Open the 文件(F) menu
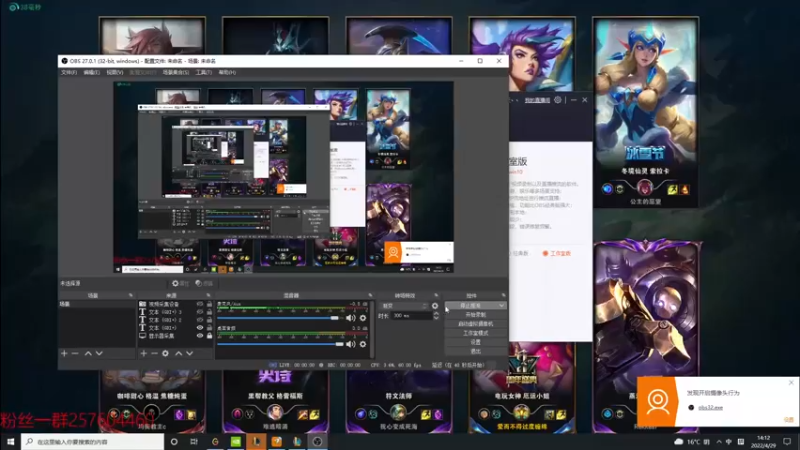 pyautogui.click(x=69, y=72)
